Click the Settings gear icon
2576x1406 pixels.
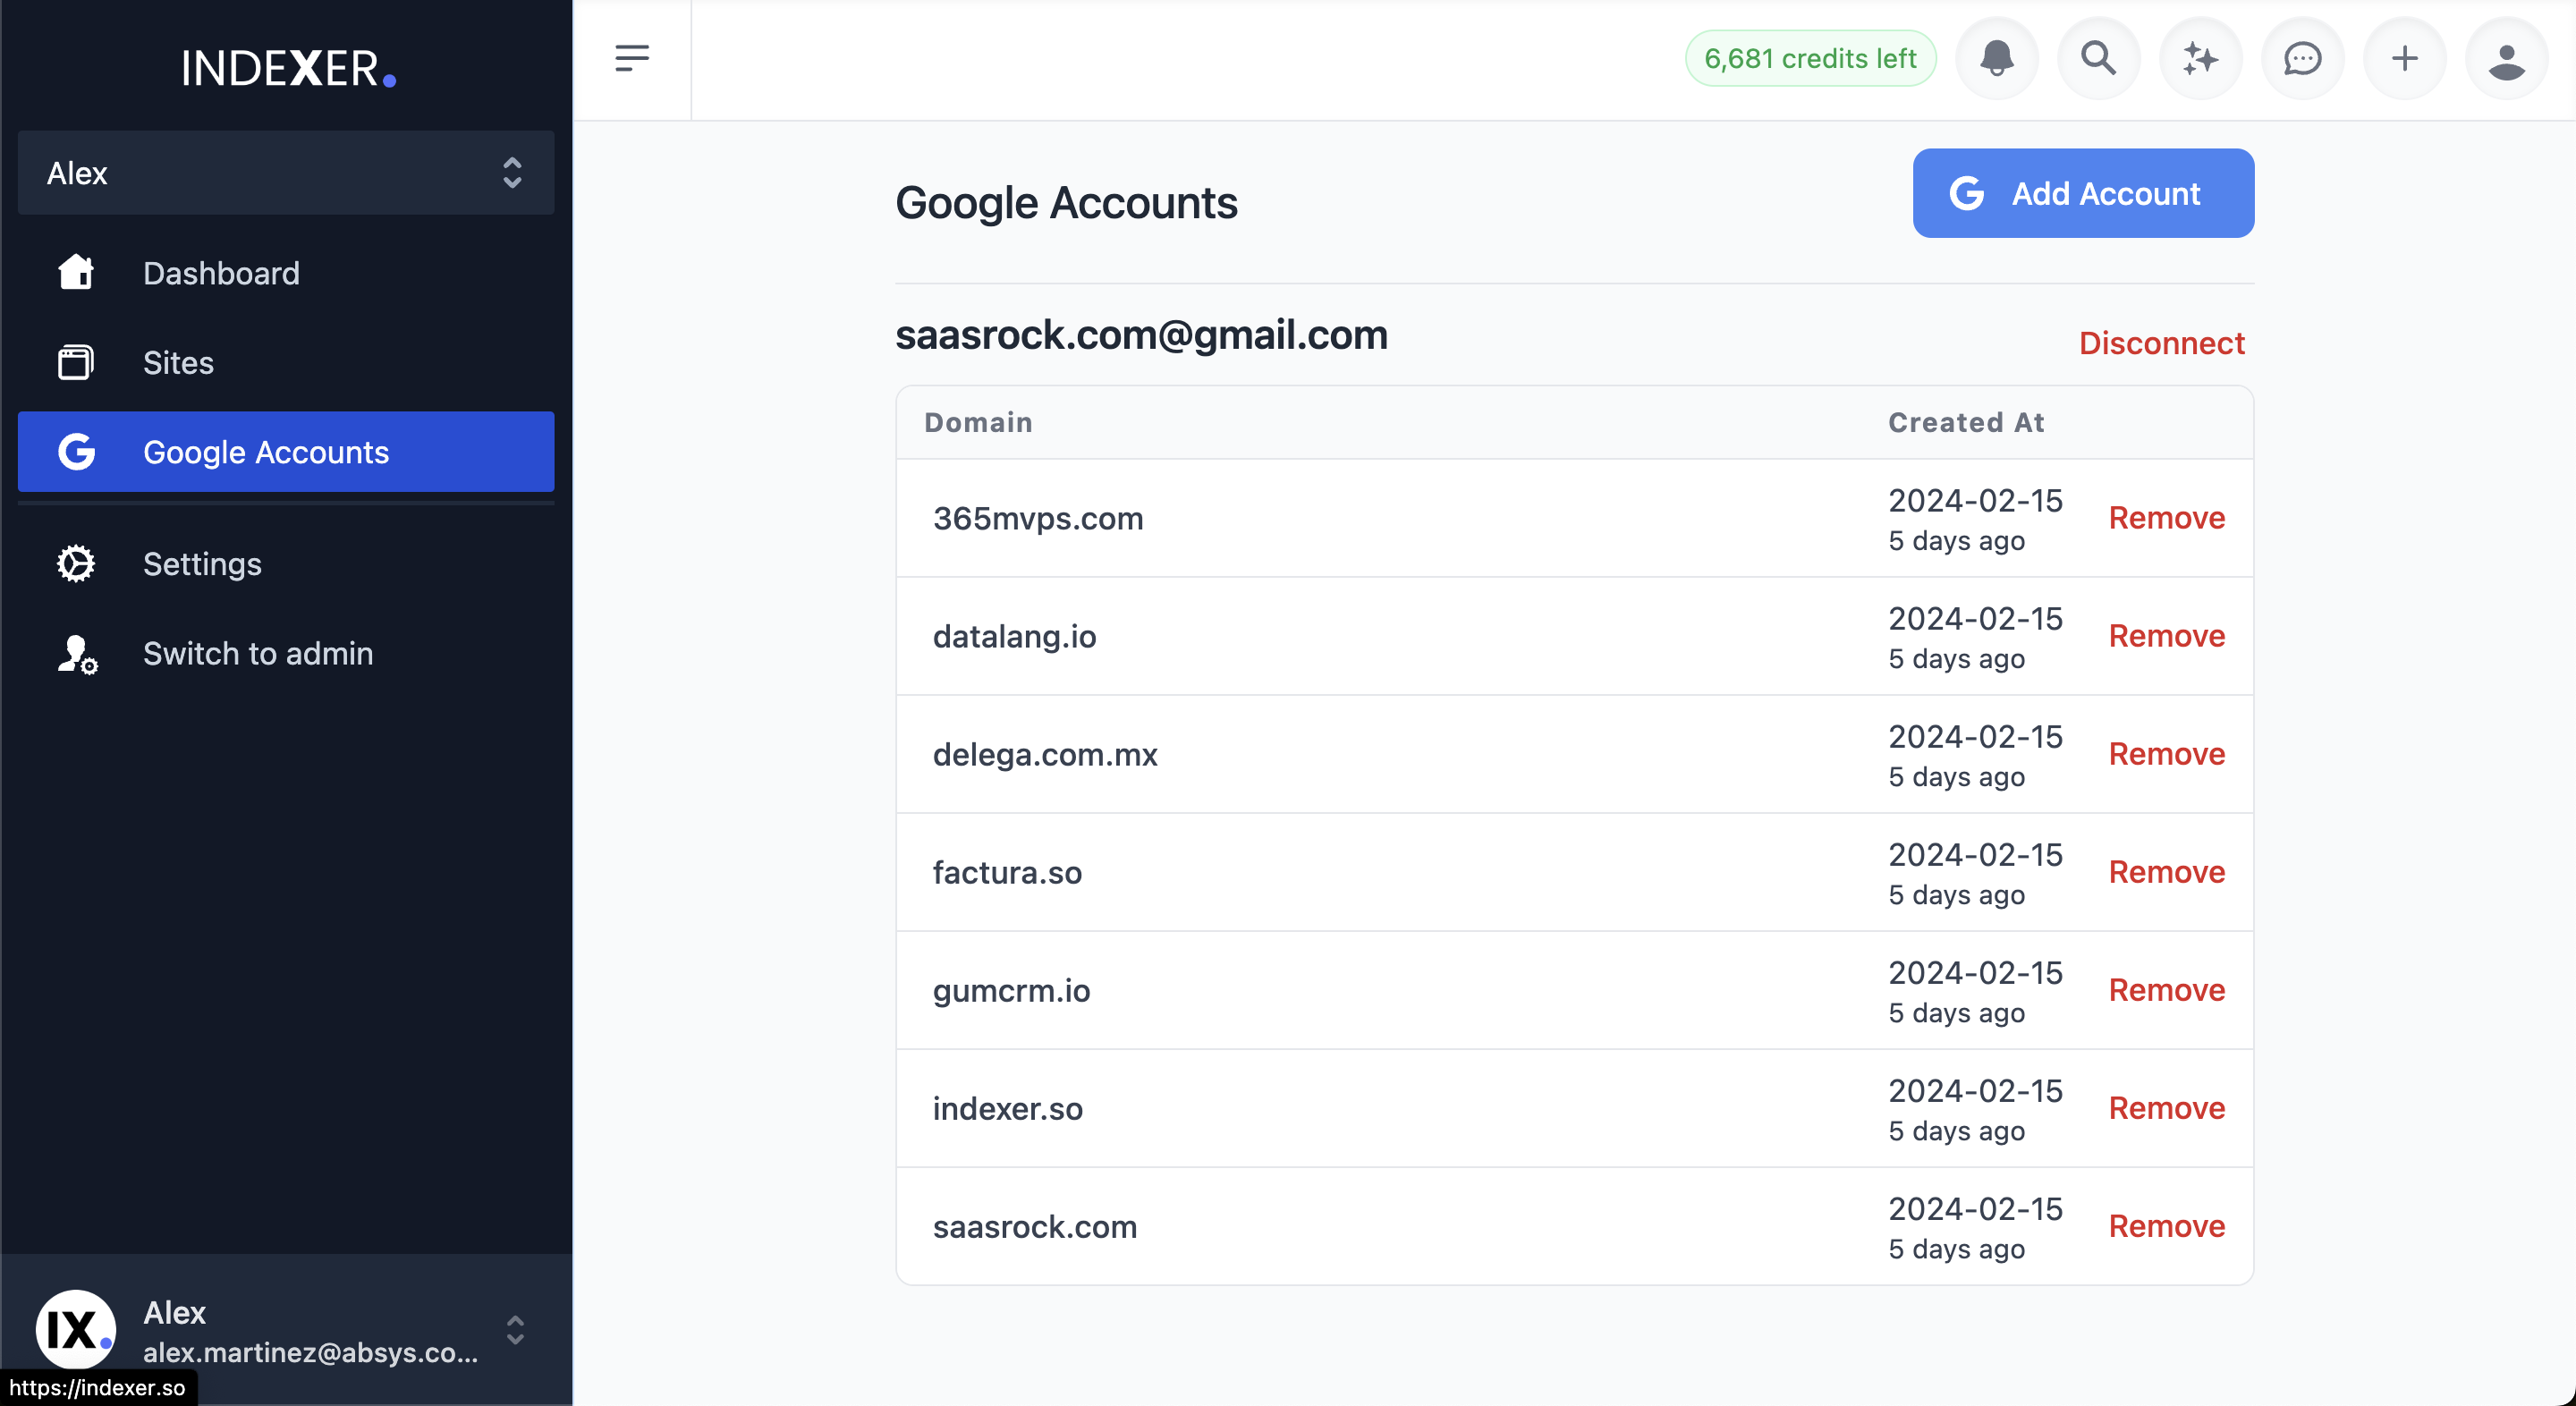point(76,564)
